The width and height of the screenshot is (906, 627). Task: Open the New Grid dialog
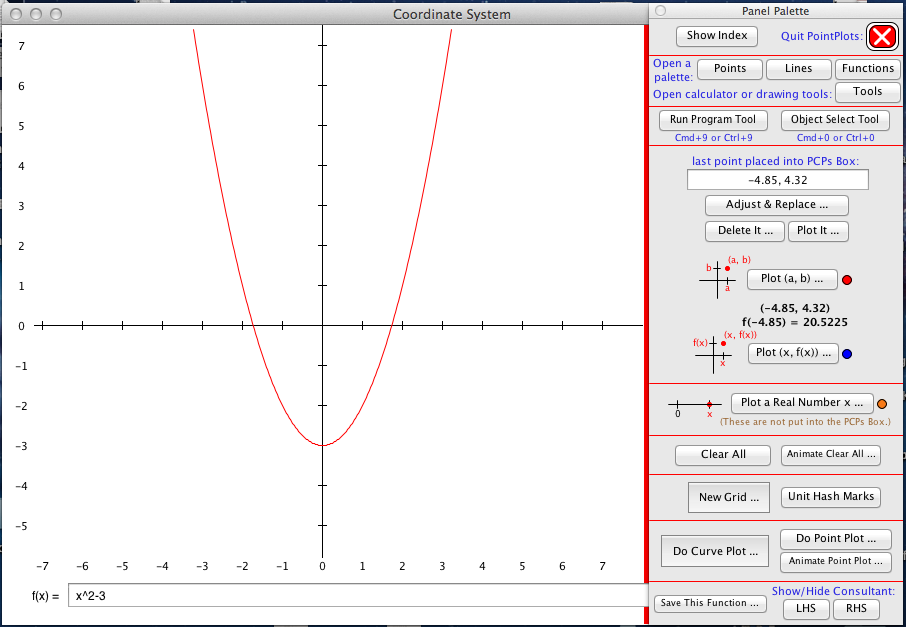point(729,498)
